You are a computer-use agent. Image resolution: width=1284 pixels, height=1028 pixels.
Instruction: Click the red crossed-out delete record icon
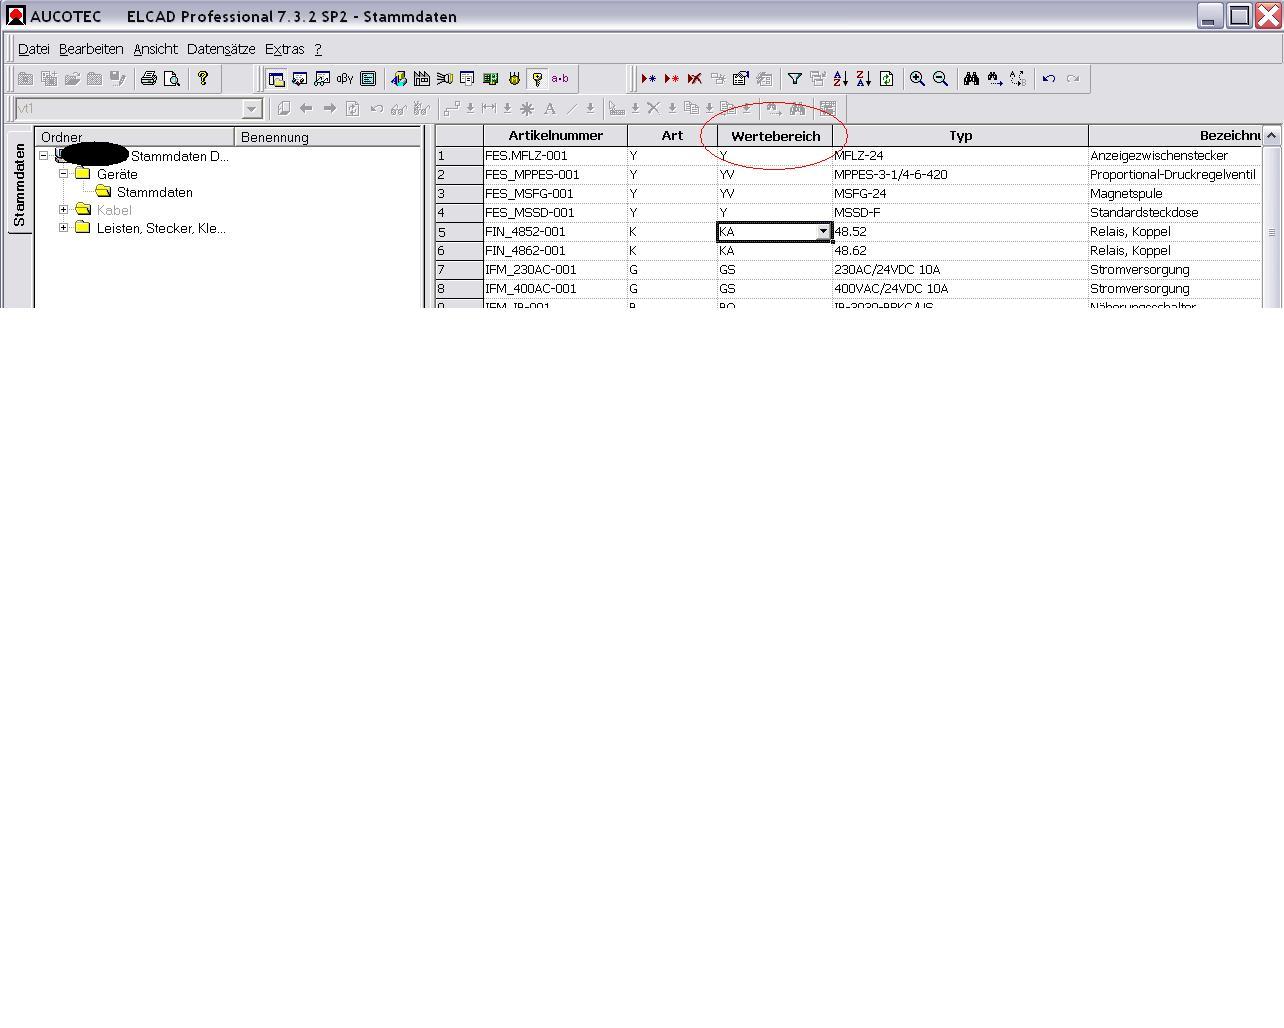coord(694,78)
